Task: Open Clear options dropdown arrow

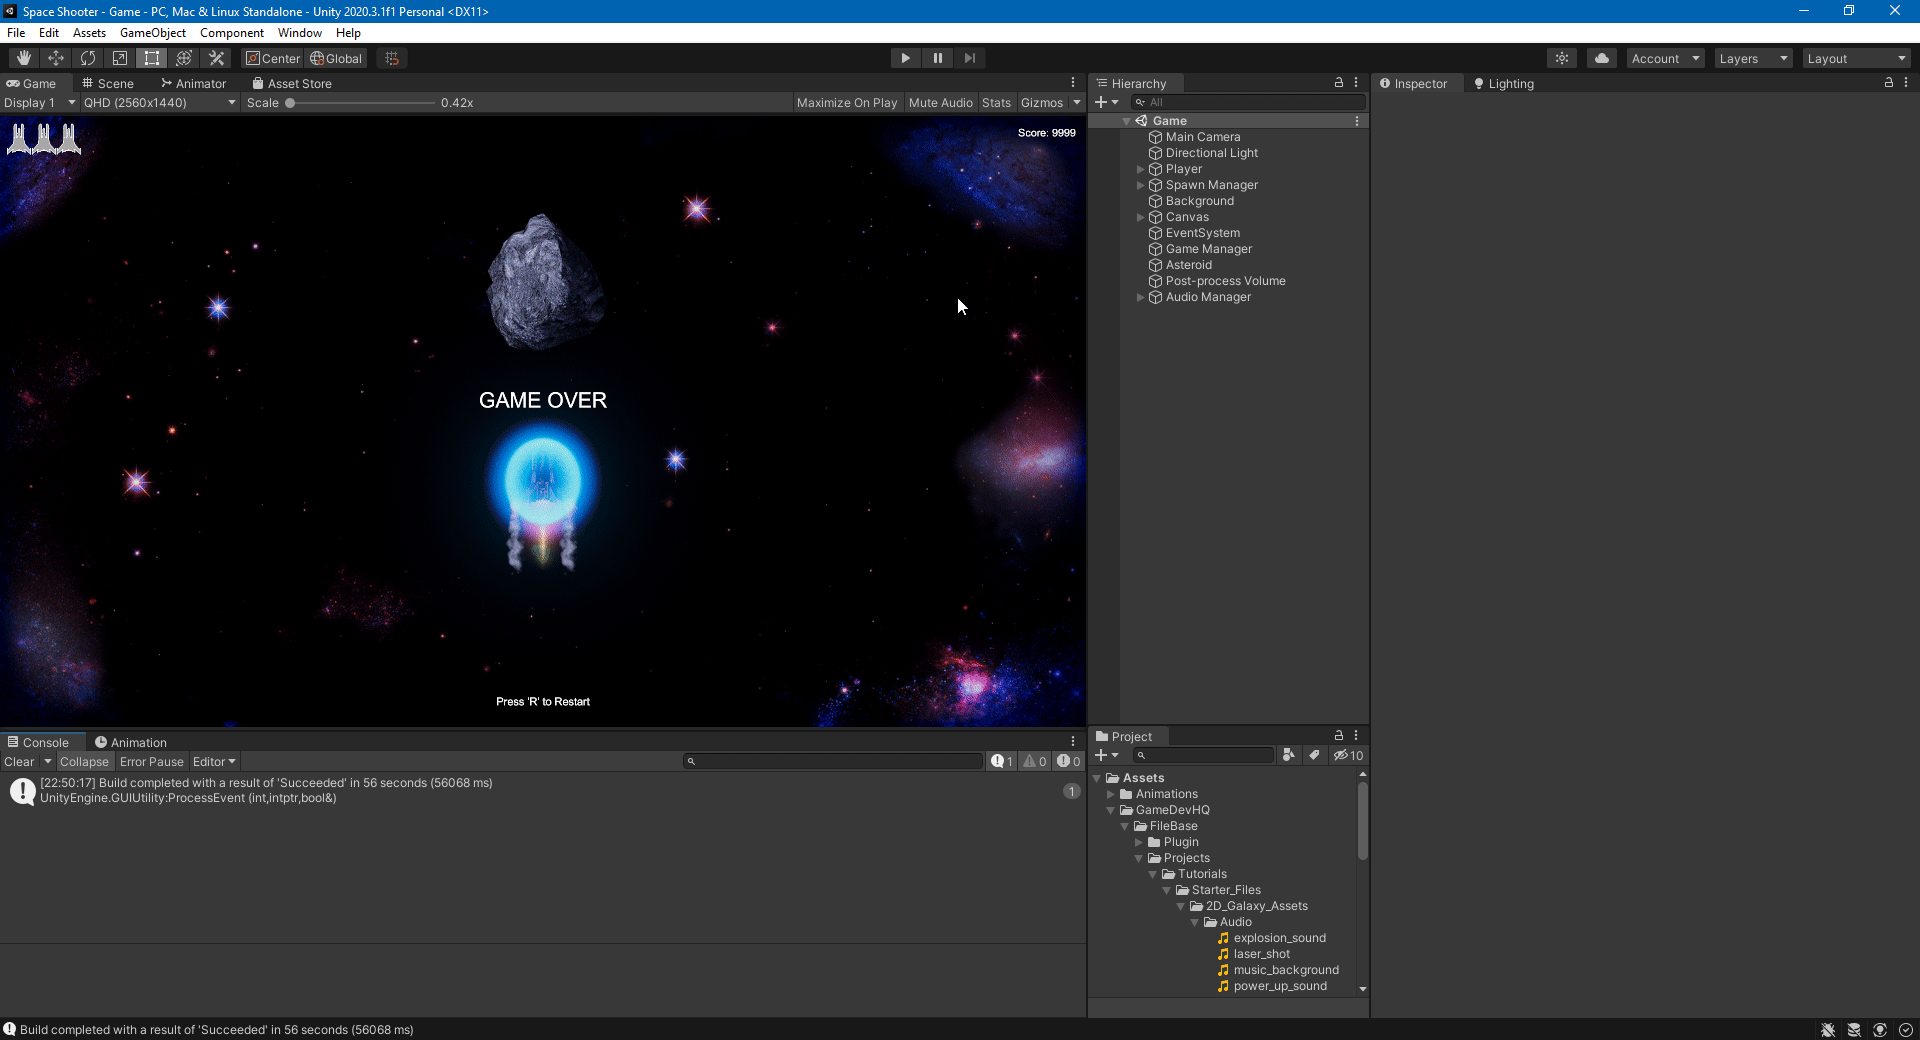Action: (47, 761)
